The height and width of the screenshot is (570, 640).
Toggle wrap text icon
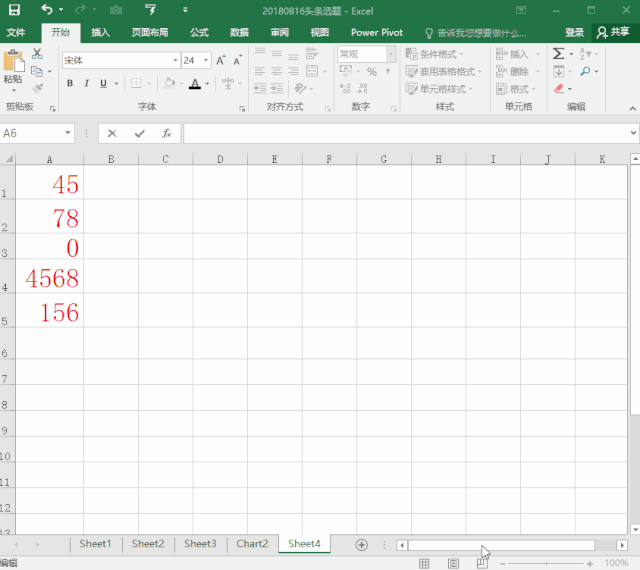pos(312,53)
